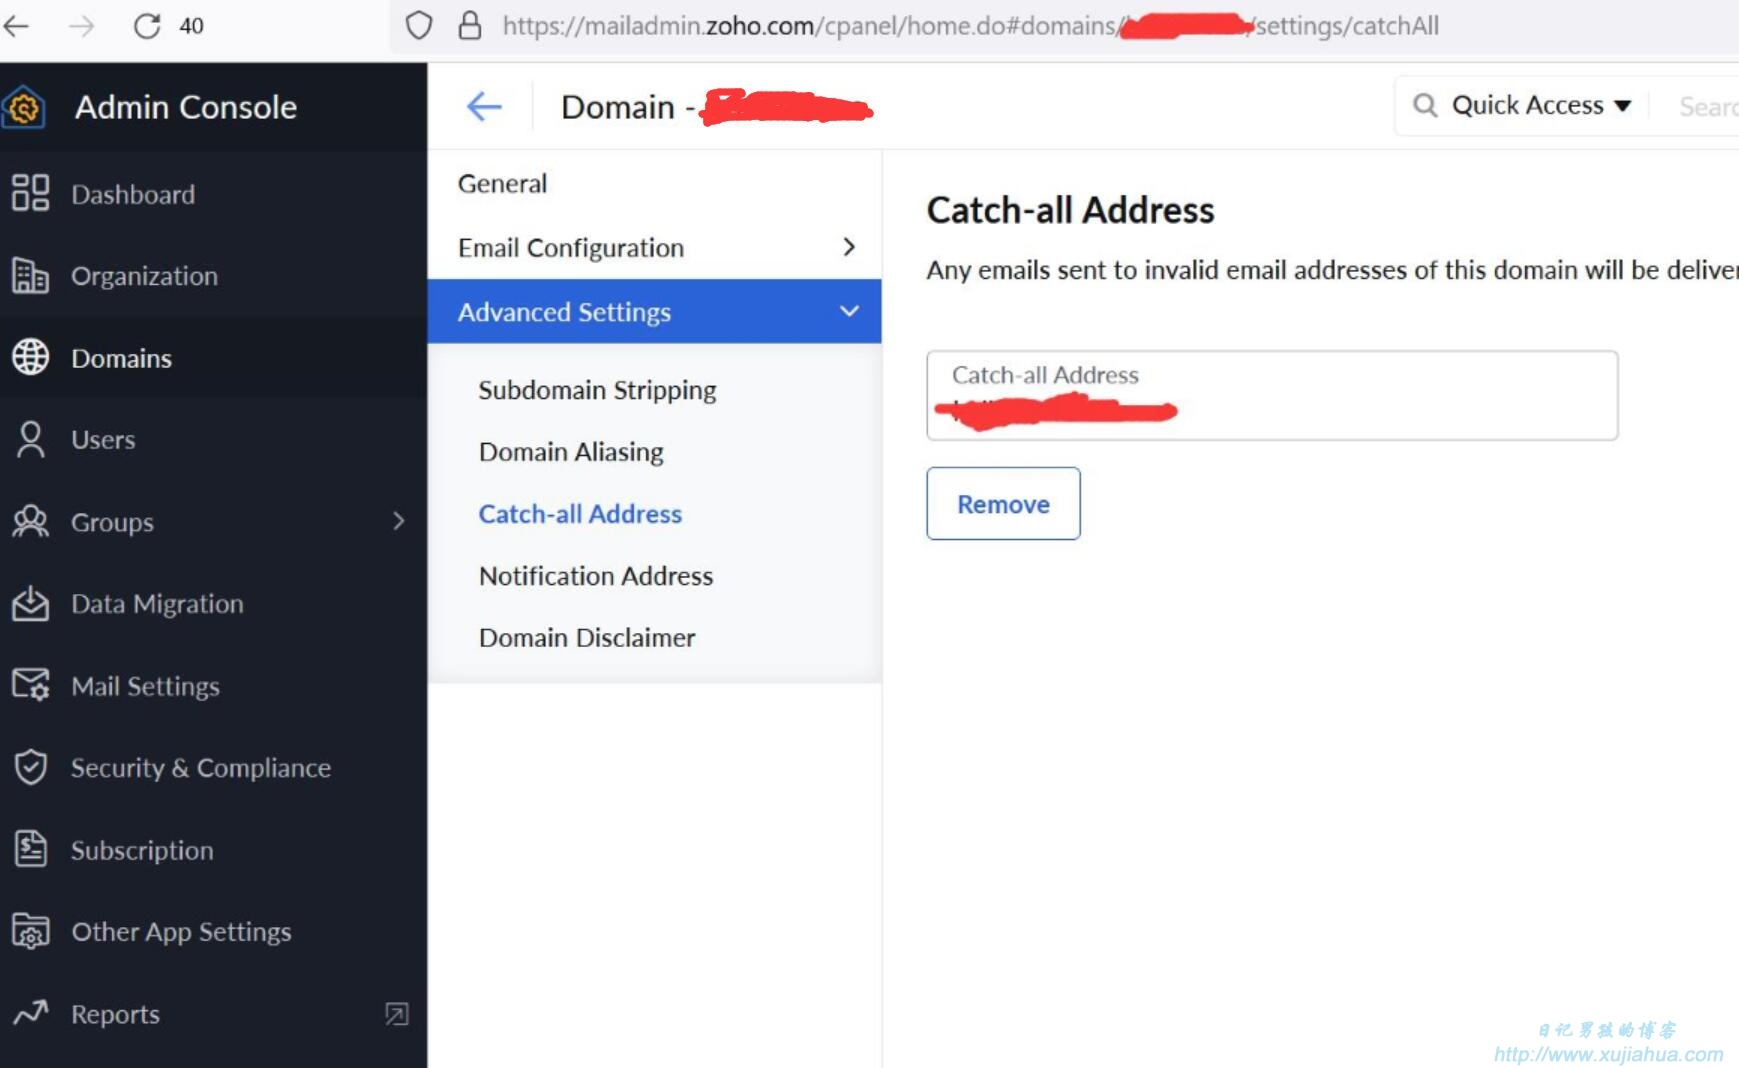Open the Quick Access dropdown arrow
The height and width of the screenshot is (1068, 1739).
1623,106
